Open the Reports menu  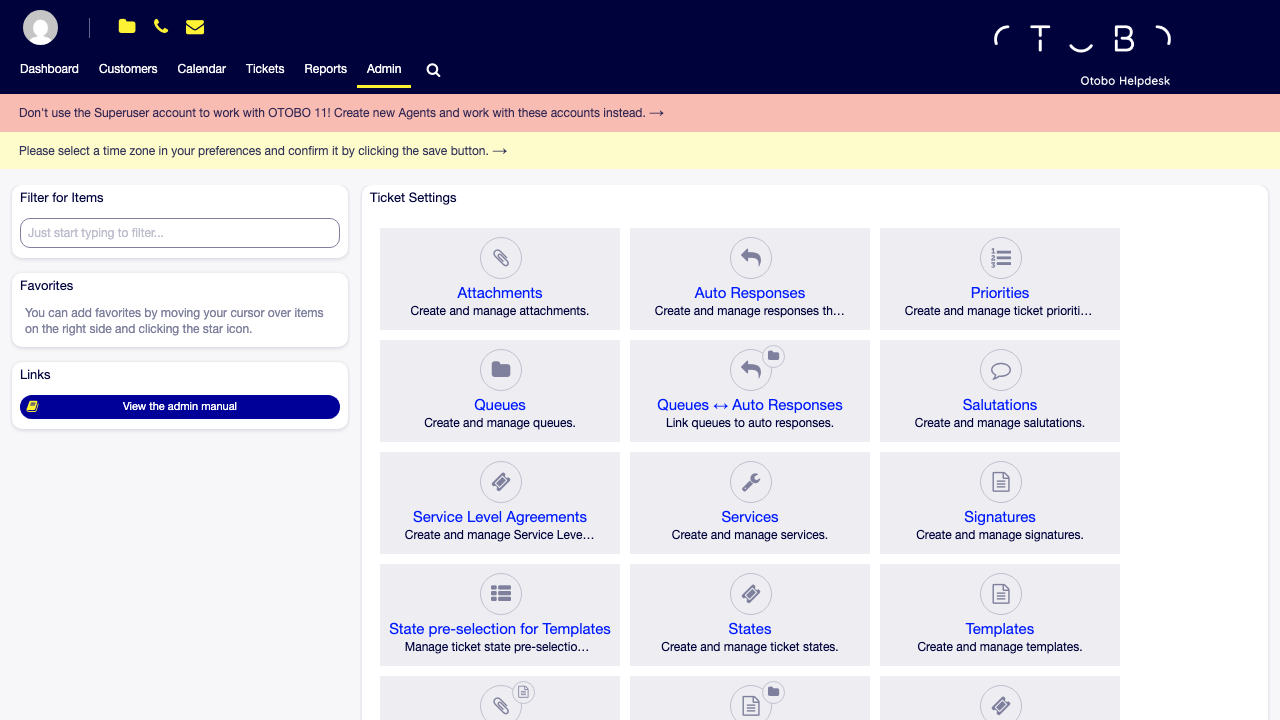(x=325, y=69)
